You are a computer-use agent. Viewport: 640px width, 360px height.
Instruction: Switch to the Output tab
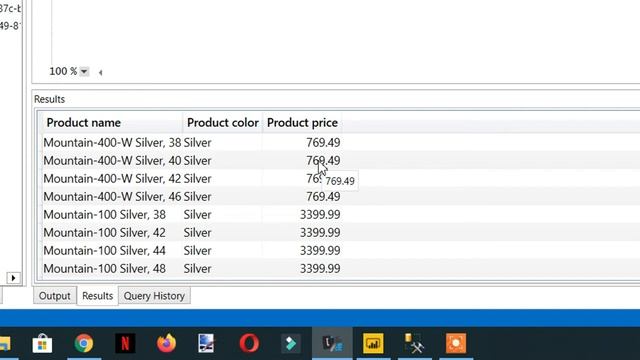[x=55, y=296]
